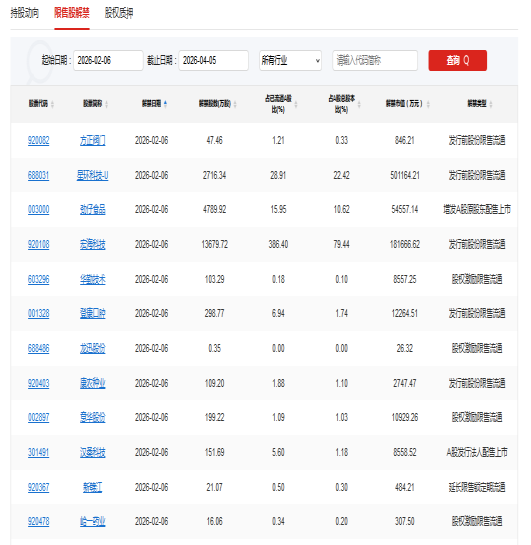Click the type cell in row 920367
This screenshot has height=545, width=531.
pyautogui.click(x=477, y=487)
